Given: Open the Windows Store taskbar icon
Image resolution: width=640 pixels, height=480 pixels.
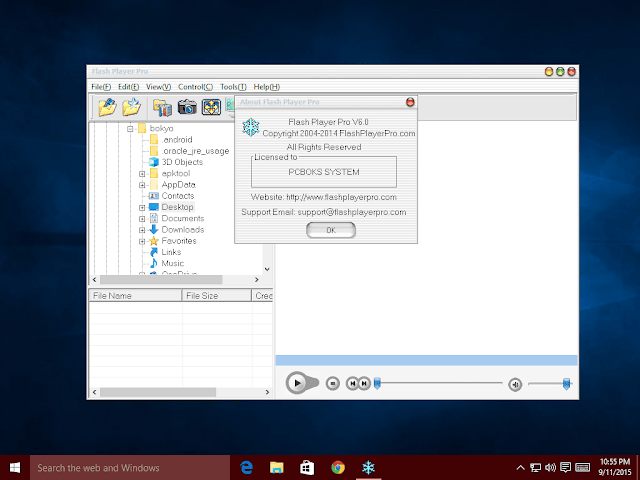Looking at the screenshot, I should pos(307,467).
